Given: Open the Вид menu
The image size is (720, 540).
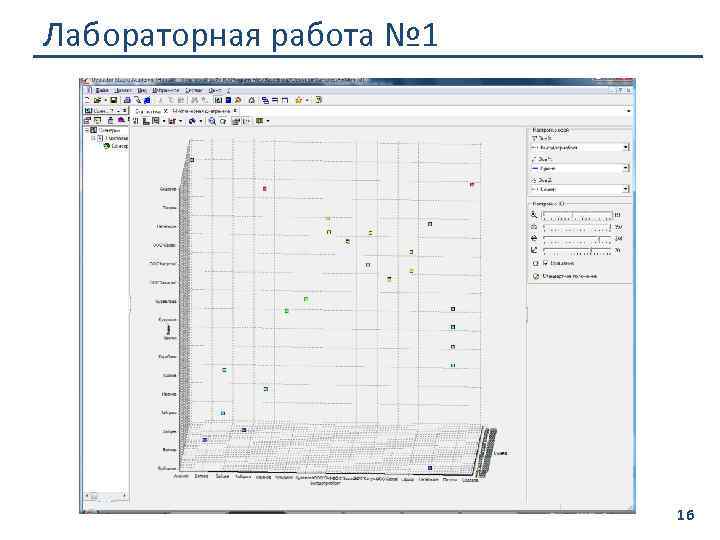Looking at the screenshot, I should click(x=142, y=90).
